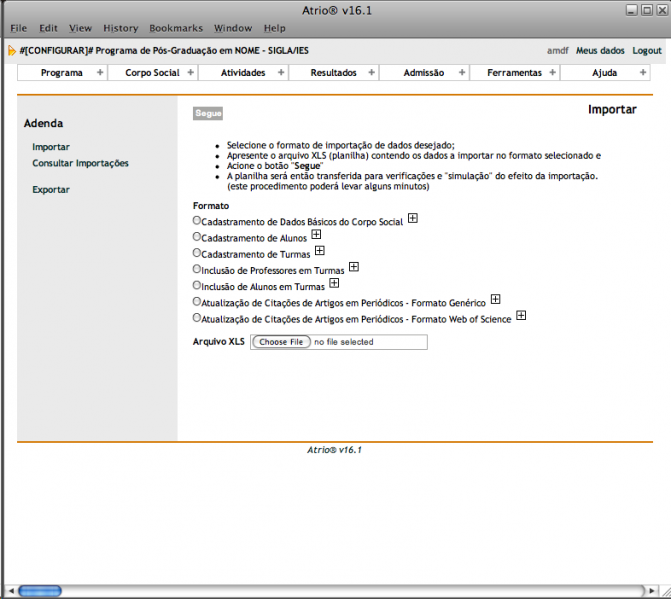
Task: Click plus icon next to Formato Web of Science
Action: 521,316
